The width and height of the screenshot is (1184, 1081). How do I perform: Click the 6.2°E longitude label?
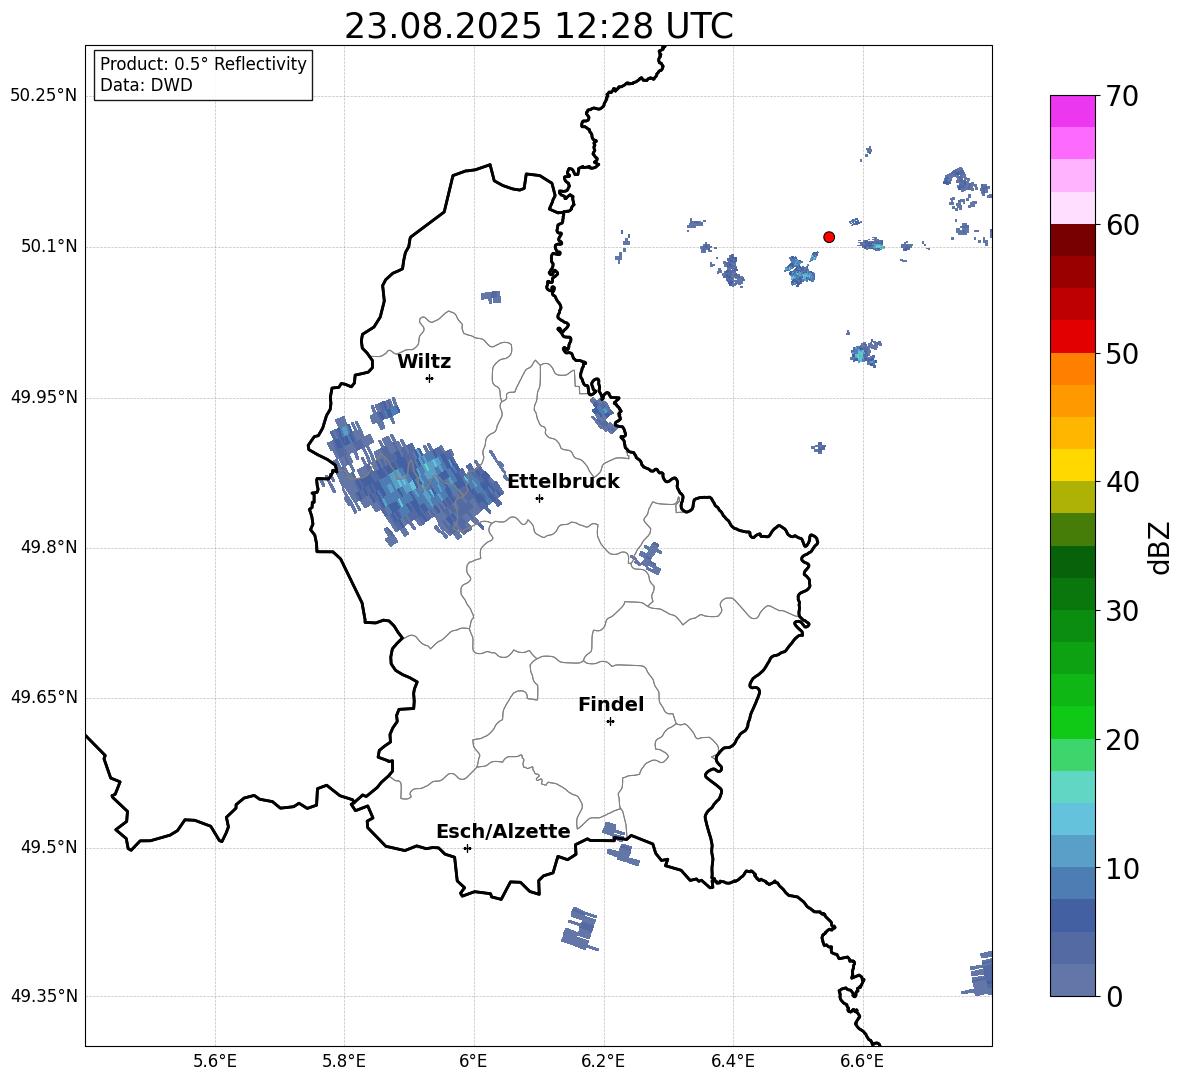[x=603, y=1061]
